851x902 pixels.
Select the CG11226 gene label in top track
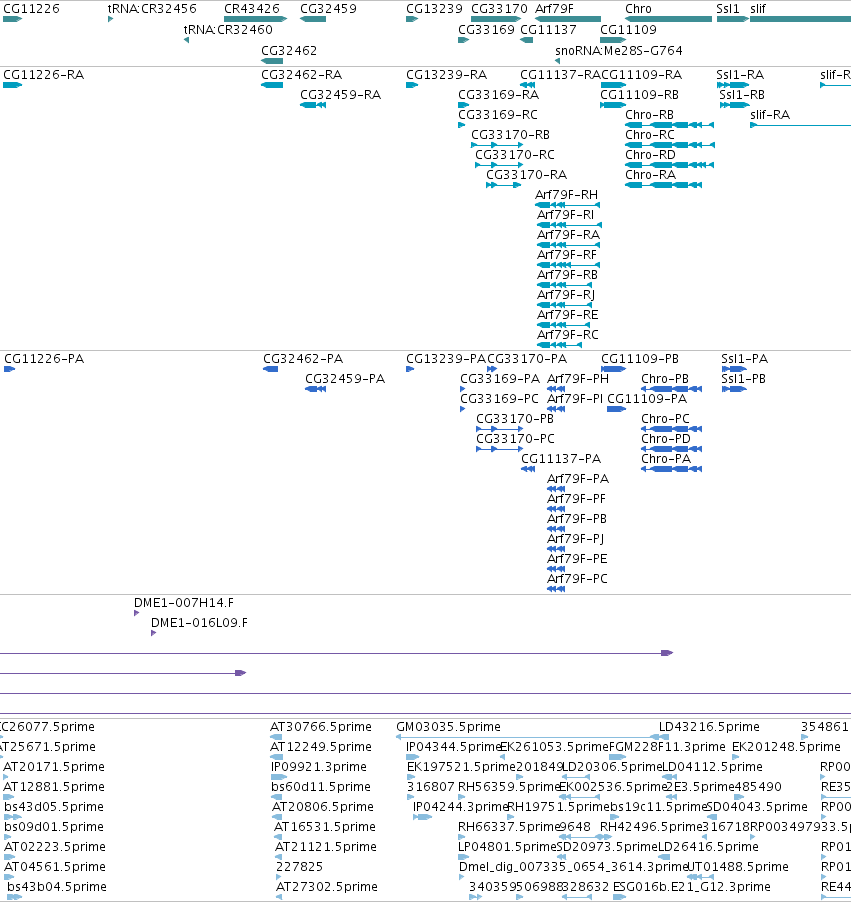click(x=31, y=9)
